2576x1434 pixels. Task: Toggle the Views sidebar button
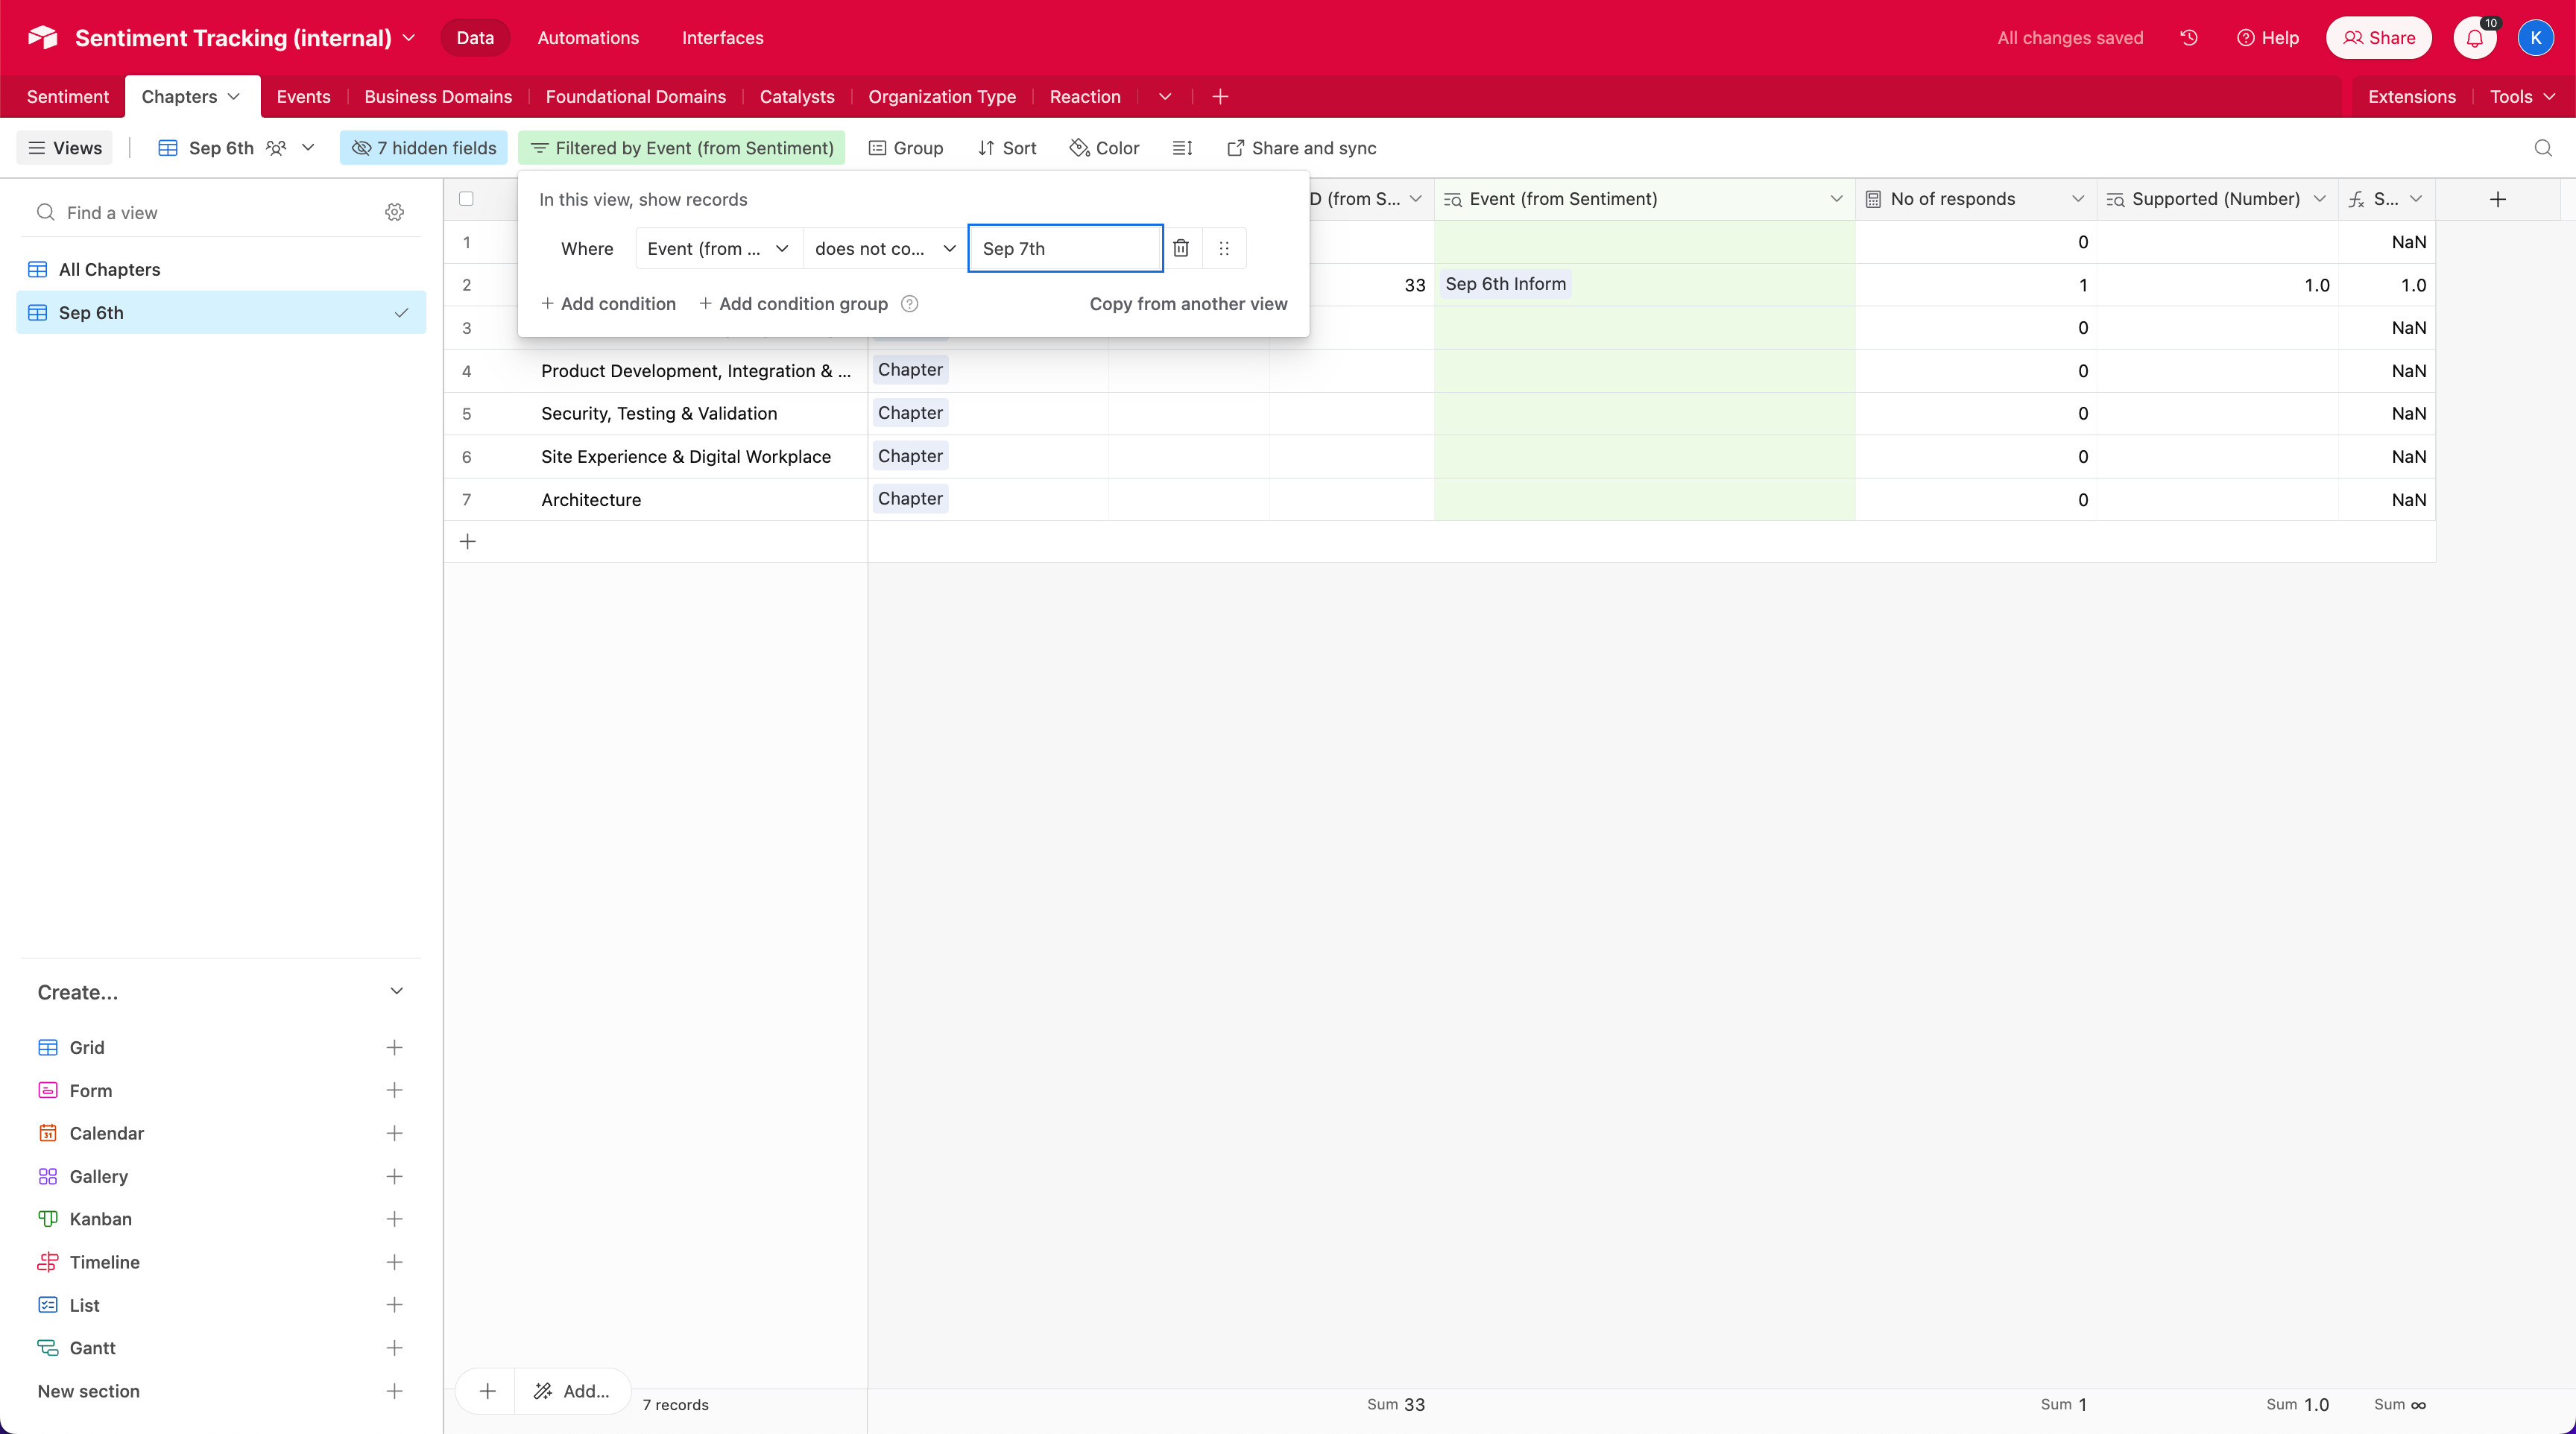tap(65, 148)
